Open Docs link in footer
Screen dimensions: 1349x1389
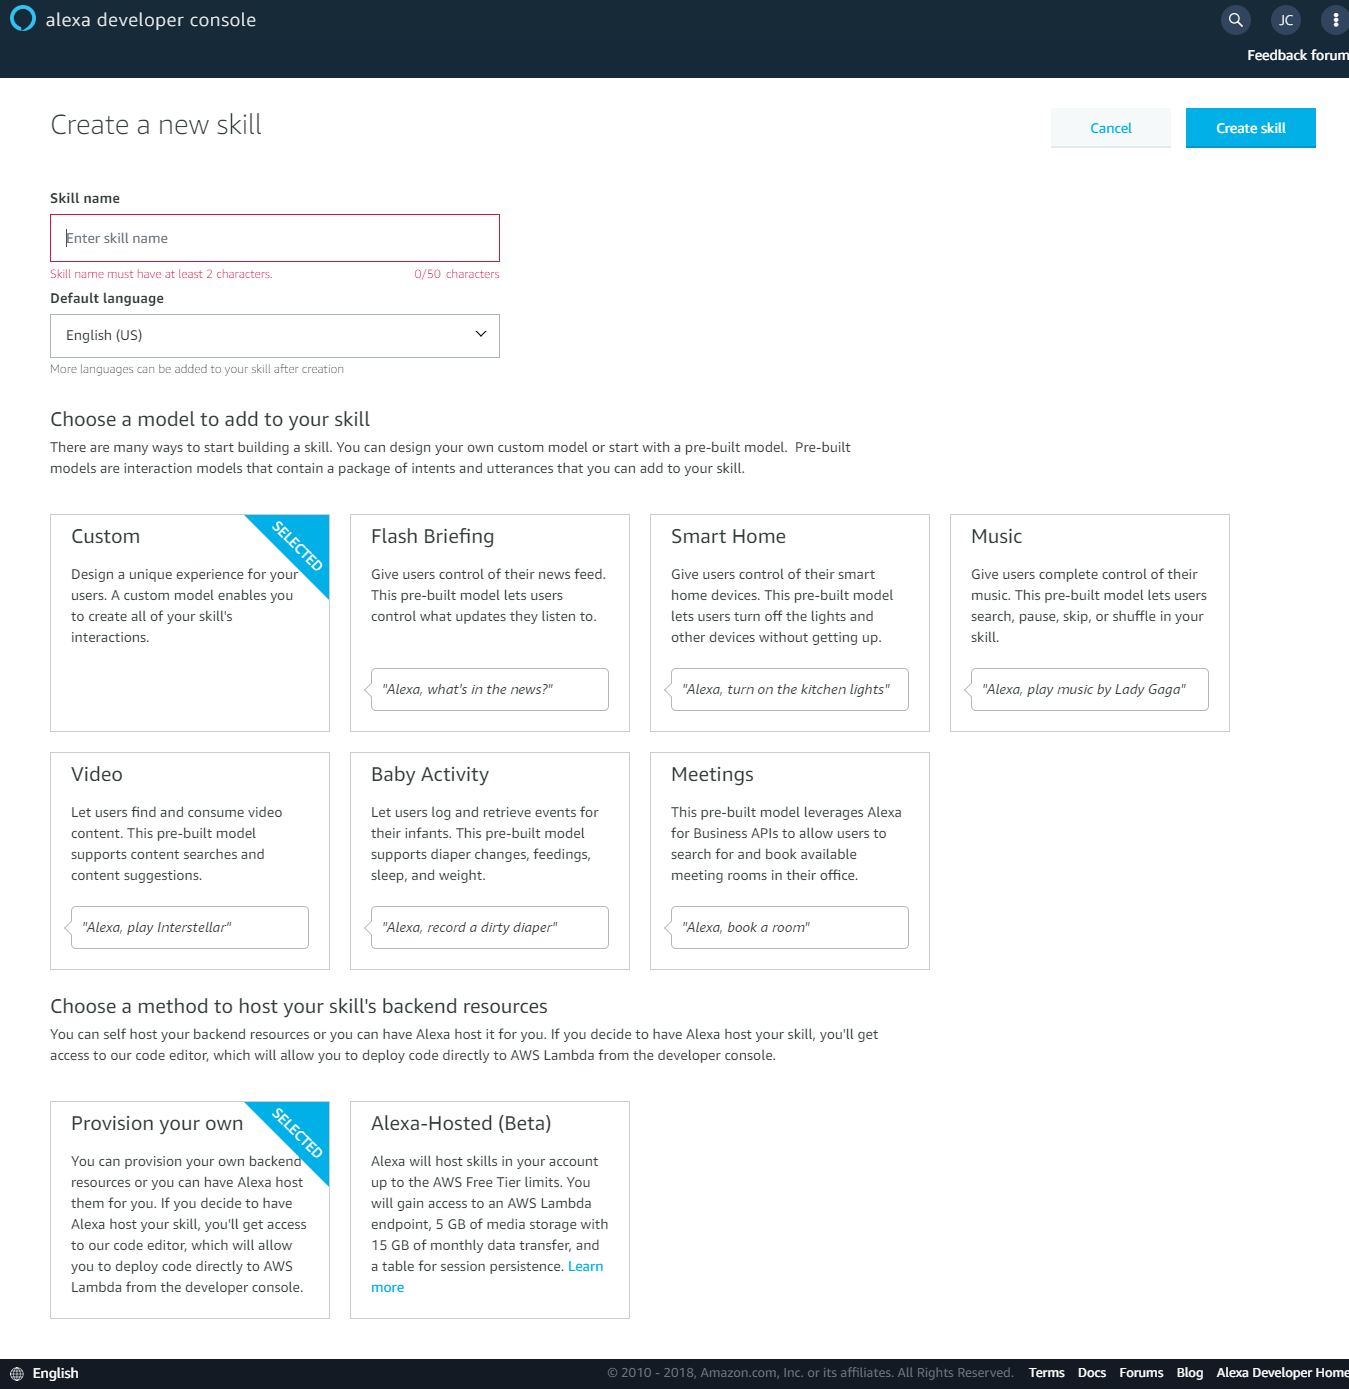coord(1092,1373)
